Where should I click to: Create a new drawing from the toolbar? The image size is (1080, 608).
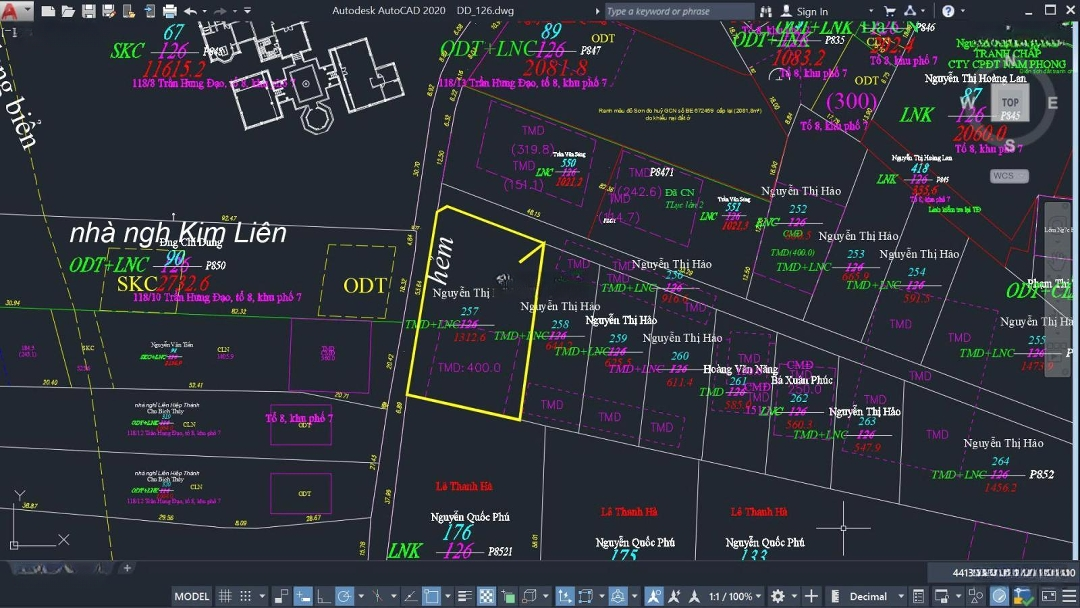coord(47,11)
